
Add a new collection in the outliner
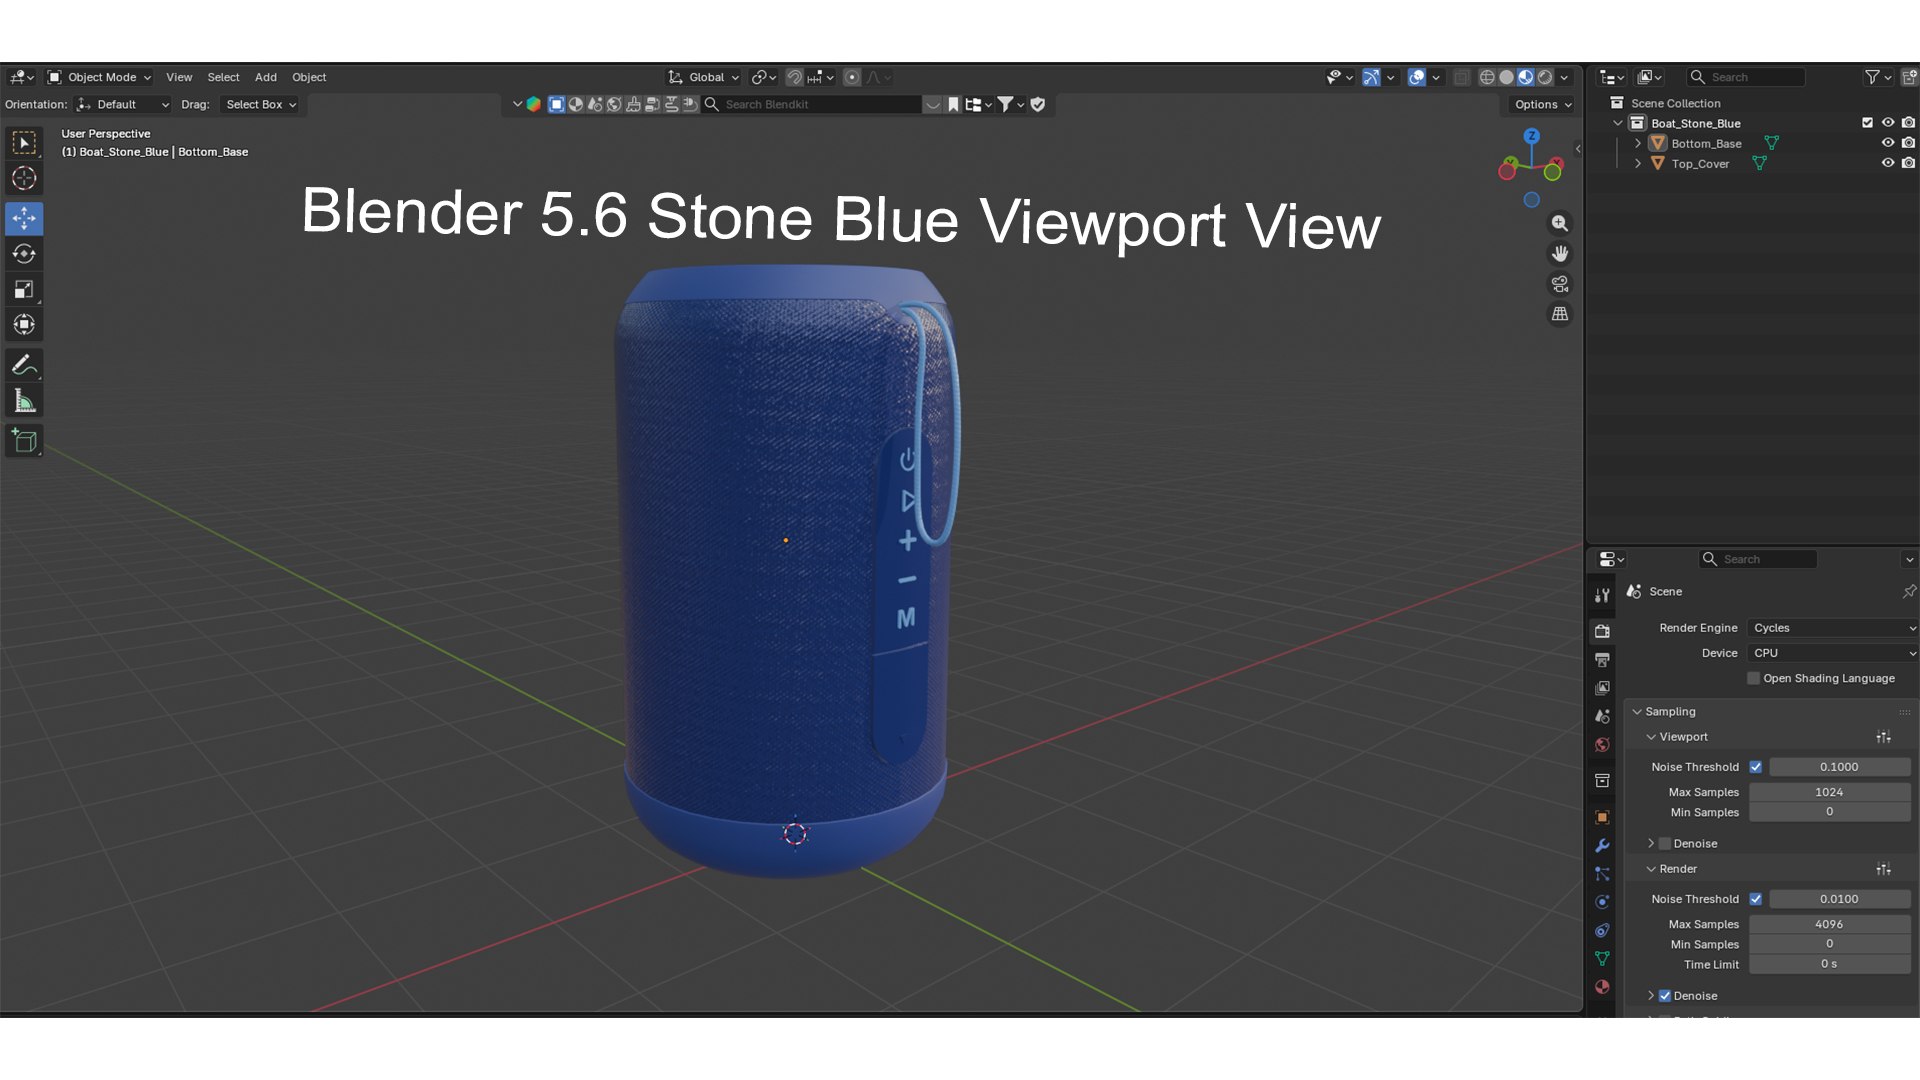1909,77
